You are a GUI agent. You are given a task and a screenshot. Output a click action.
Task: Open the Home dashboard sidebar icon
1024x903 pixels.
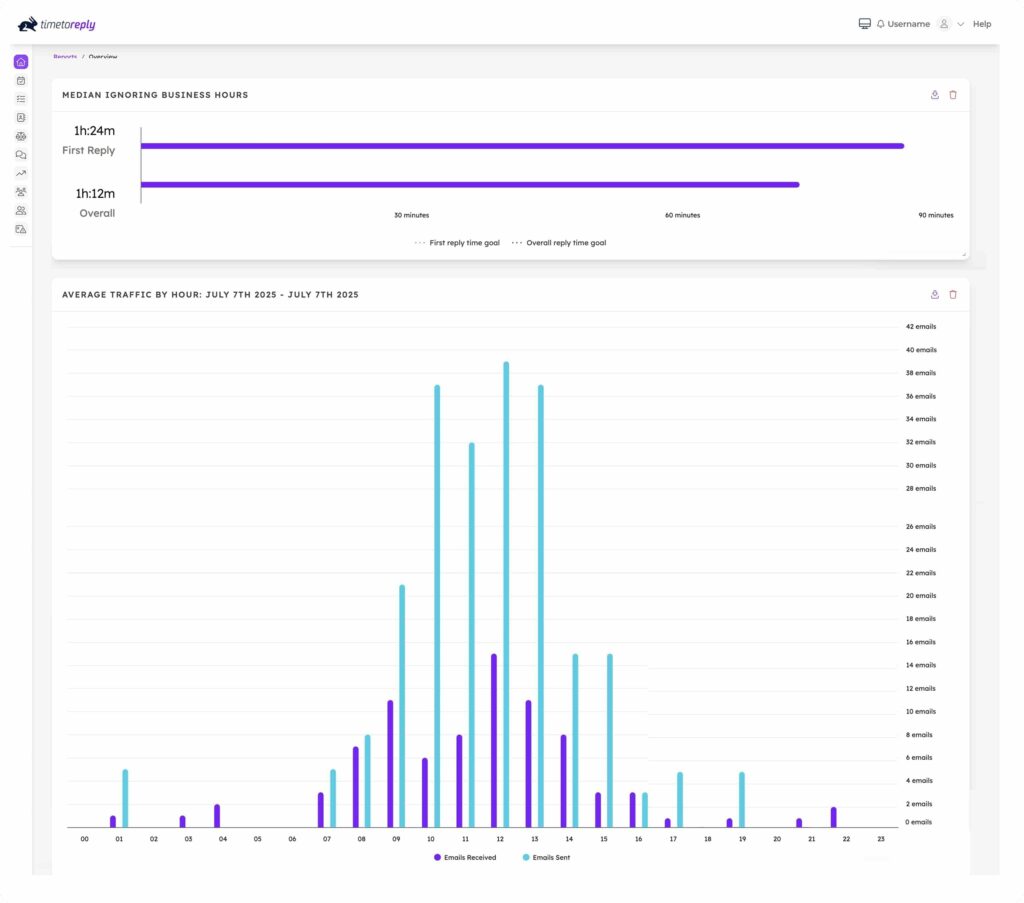[21, 62]
